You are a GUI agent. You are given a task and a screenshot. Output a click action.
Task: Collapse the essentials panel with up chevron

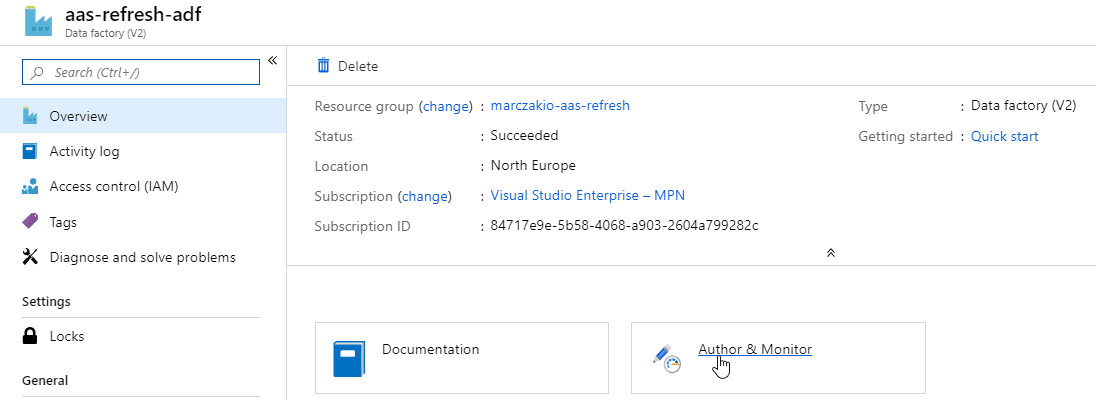830,252
